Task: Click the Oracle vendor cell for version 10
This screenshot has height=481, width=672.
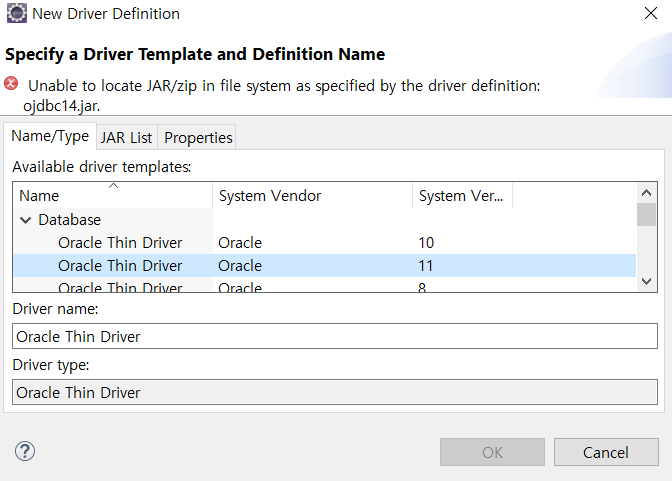Action: tap(240, 243)
